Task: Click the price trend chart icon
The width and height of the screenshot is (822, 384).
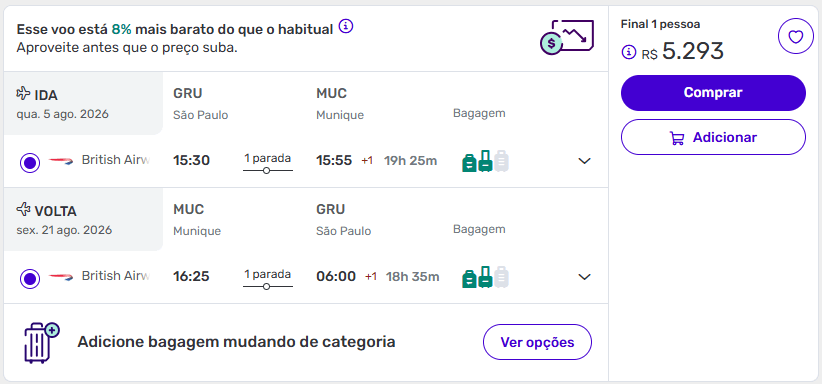Action: [x=567, y=37]
